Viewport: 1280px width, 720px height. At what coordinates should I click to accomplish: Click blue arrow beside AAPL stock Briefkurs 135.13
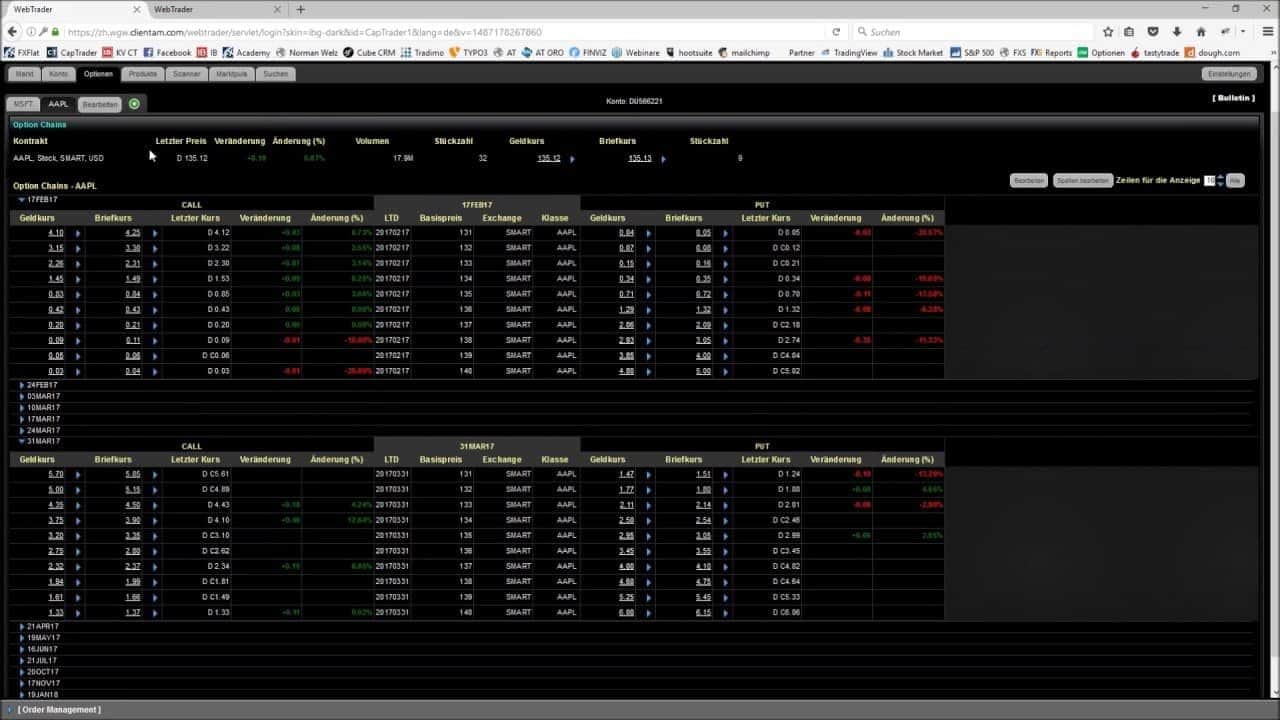tap(663, 159)
